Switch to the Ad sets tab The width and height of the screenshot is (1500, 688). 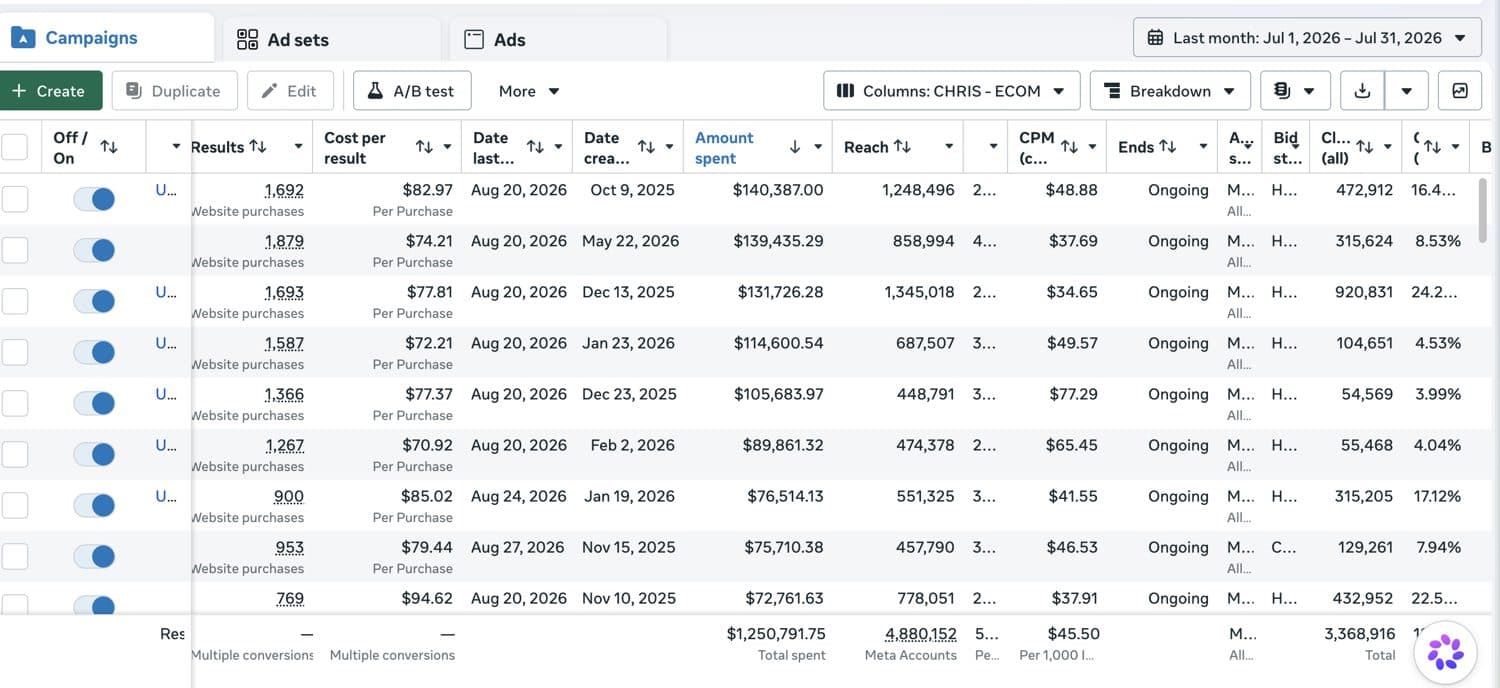(x=332, y=39)
